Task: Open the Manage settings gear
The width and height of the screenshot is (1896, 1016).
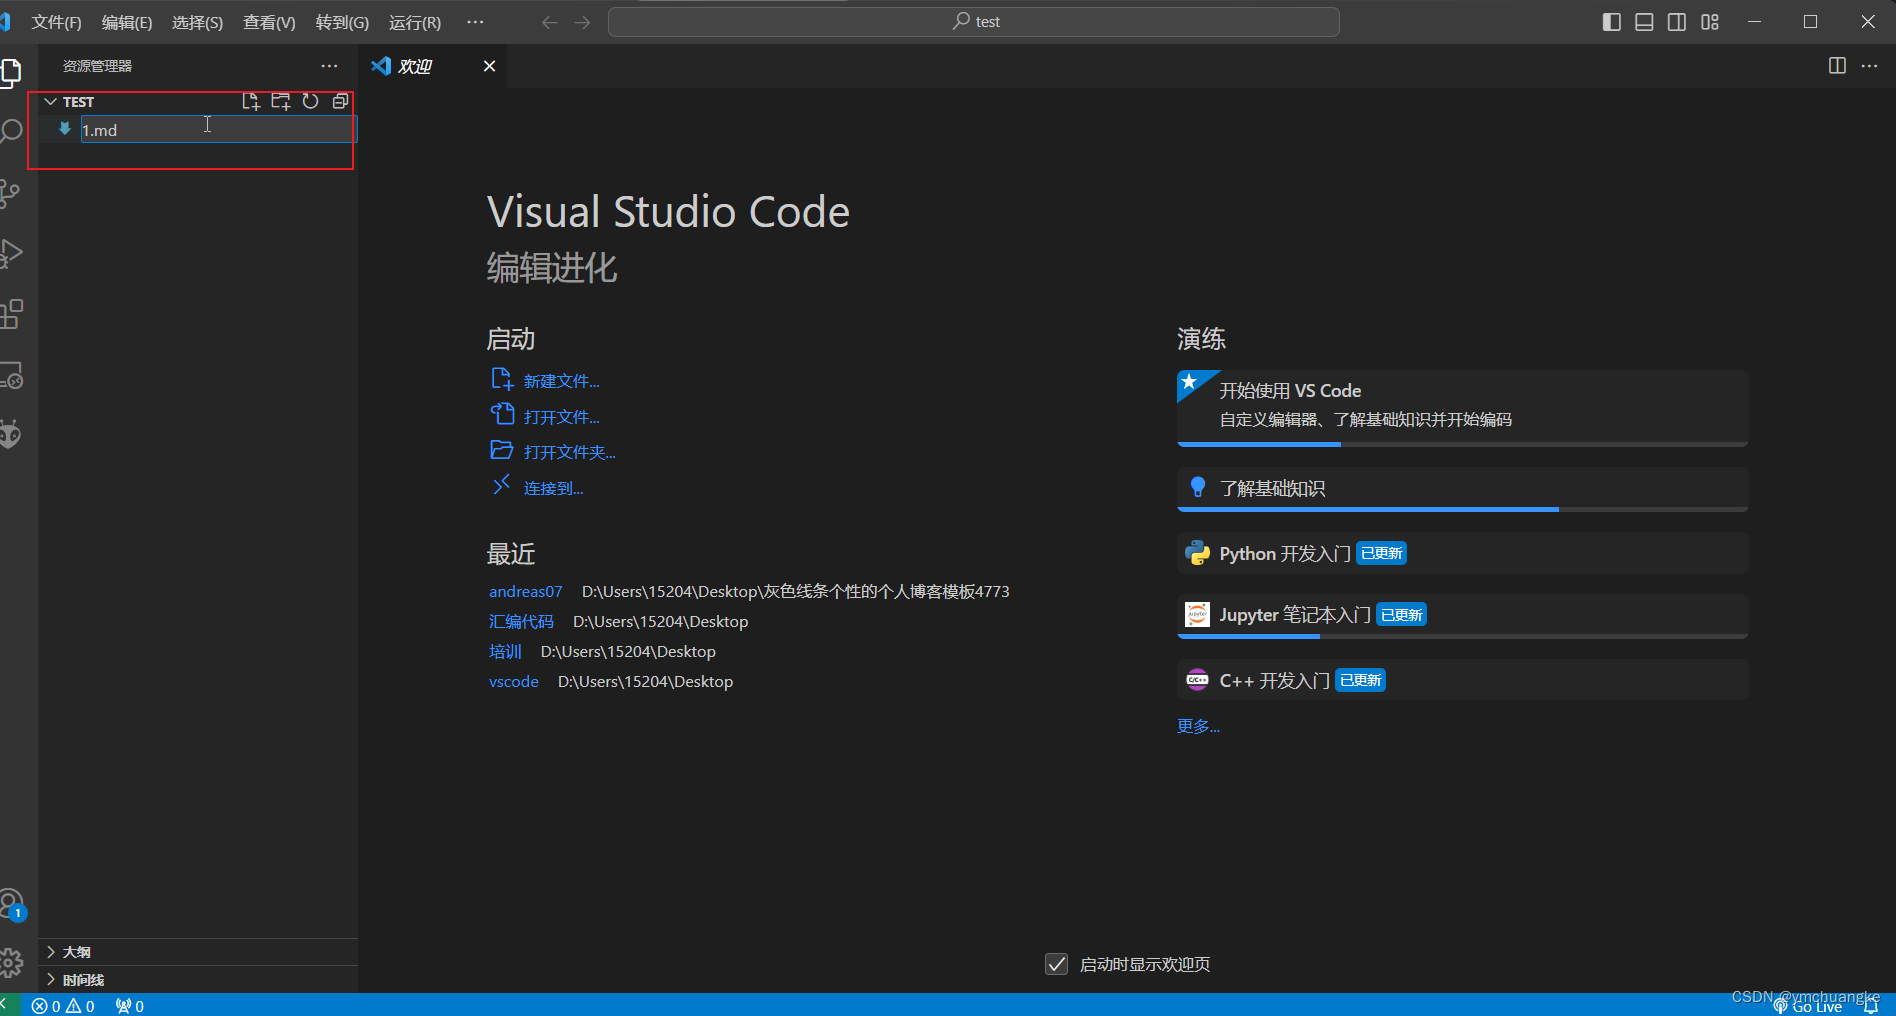Action: 11,963
